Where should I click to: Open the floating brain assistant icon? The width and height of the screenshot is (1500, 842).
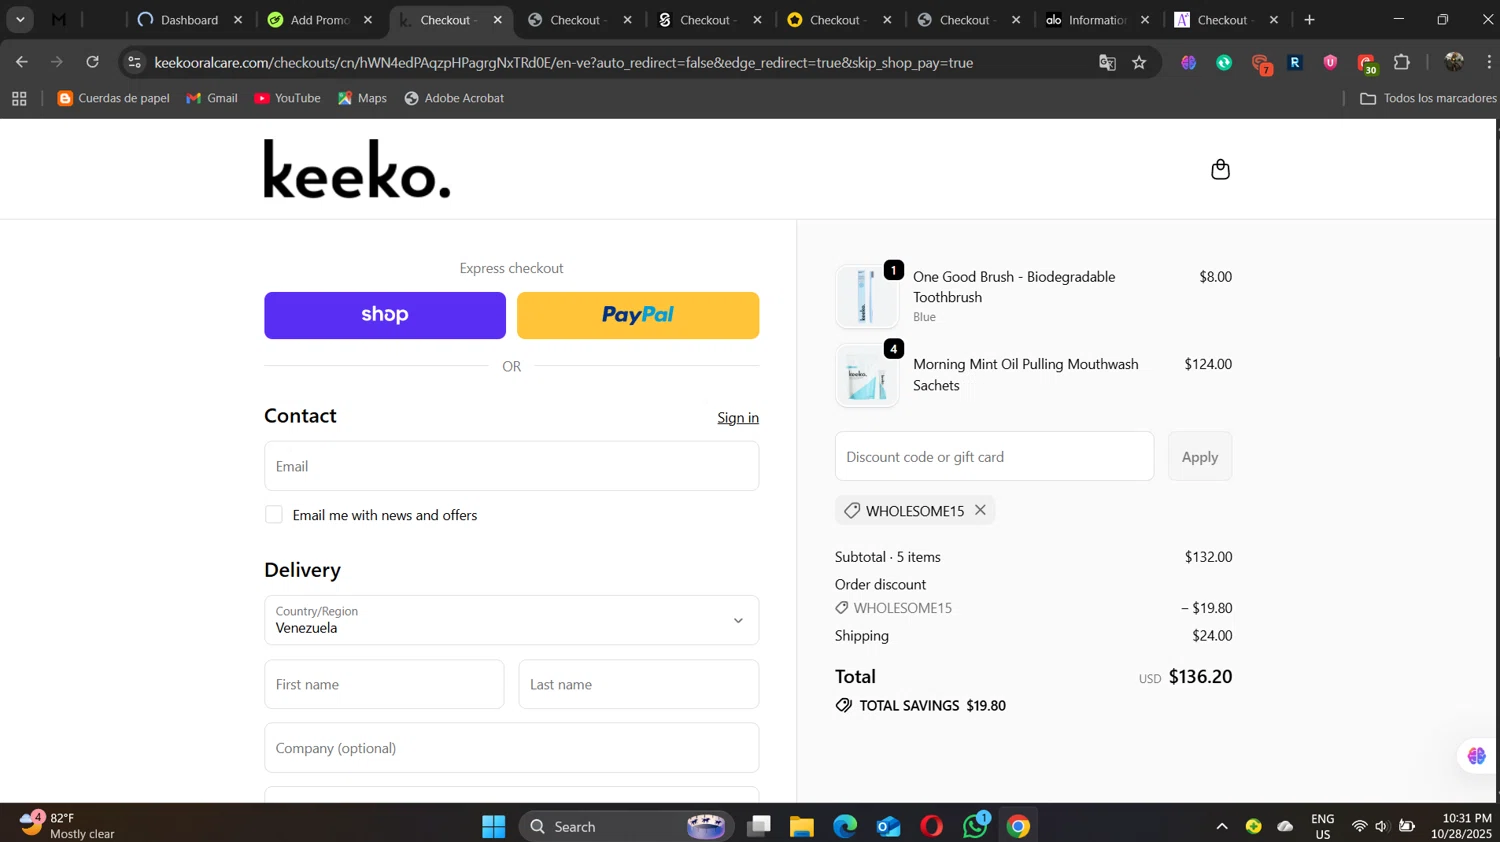click(1476, 756)
